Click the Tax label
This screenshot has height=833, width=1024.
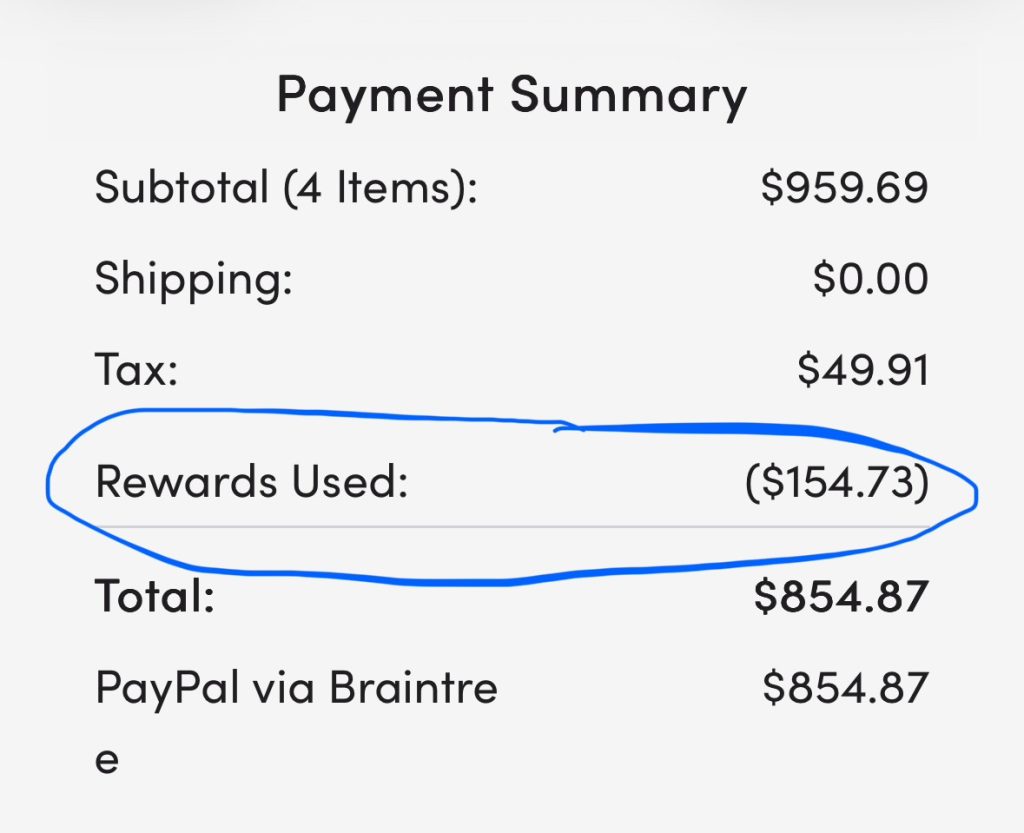pos(136,371)
